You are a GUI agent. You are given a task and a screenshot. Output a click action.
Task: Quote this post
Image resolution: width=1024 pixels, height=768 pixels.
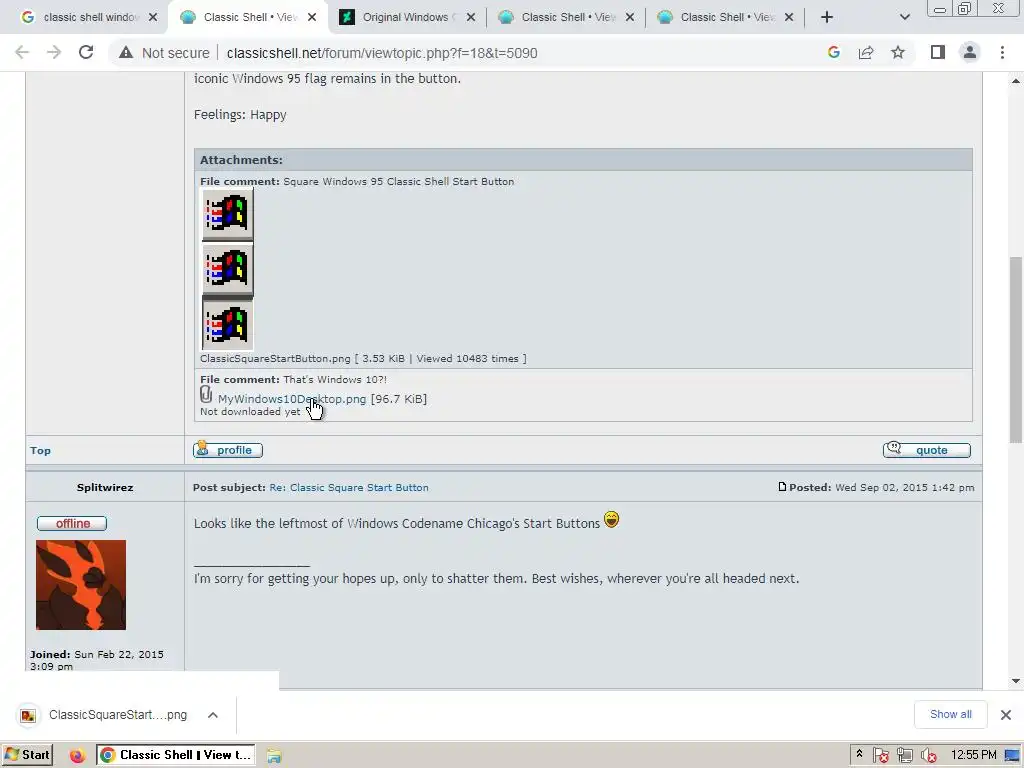927,450
